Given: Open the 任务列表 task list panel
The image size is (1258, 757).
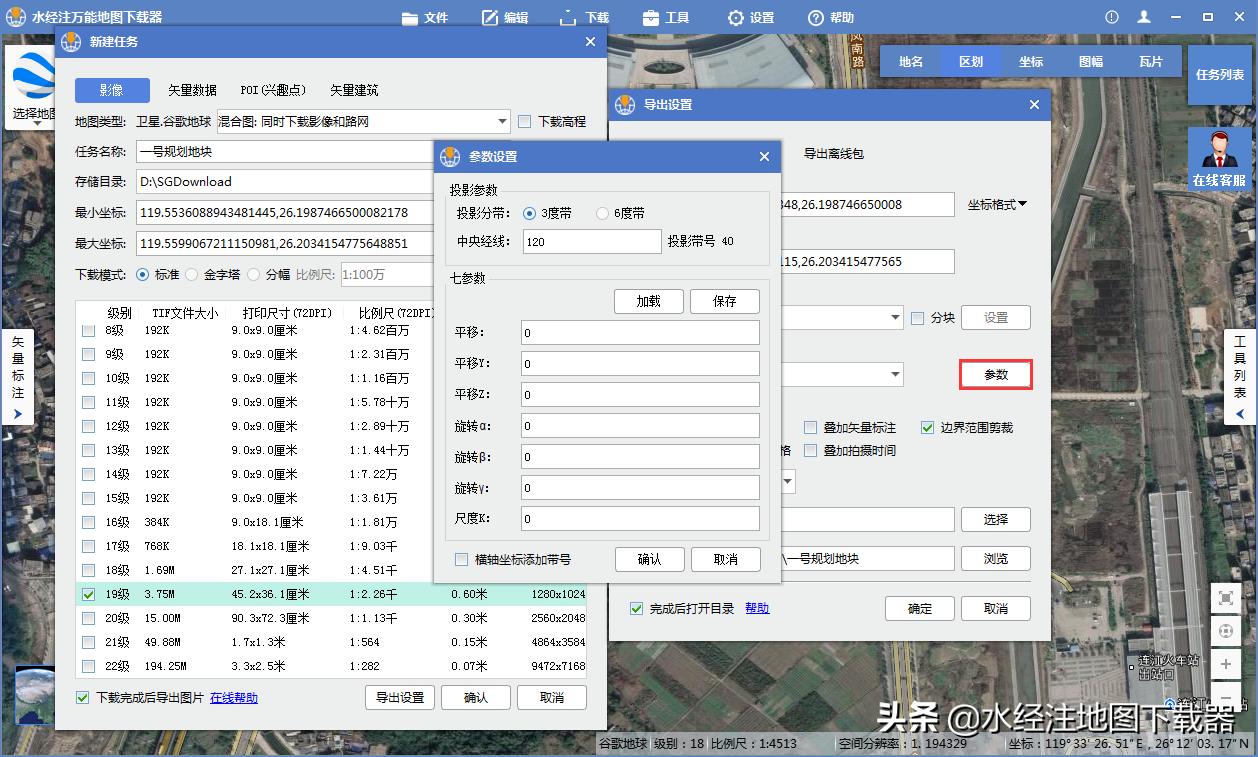Looking at the screenshot, I should pyautogui.click(x=1219, y=76).
